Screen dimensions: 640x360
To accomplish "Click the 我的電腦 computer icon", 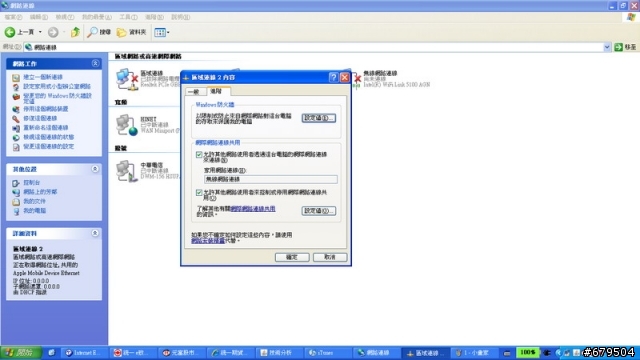I will point(16,211).
